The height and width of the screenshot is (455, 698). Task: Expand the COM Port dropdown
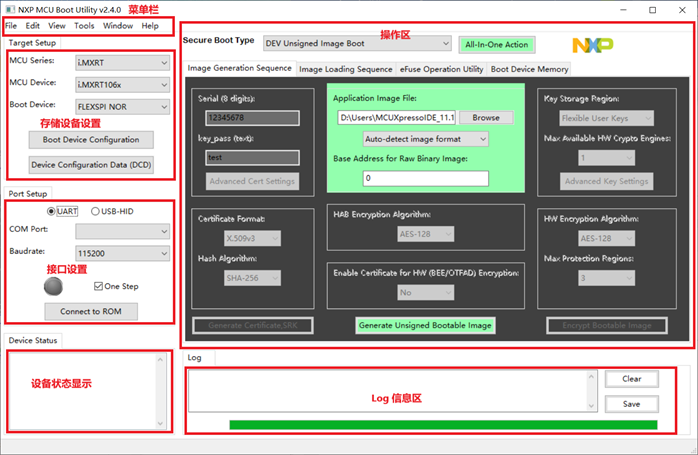pos(122,231)
